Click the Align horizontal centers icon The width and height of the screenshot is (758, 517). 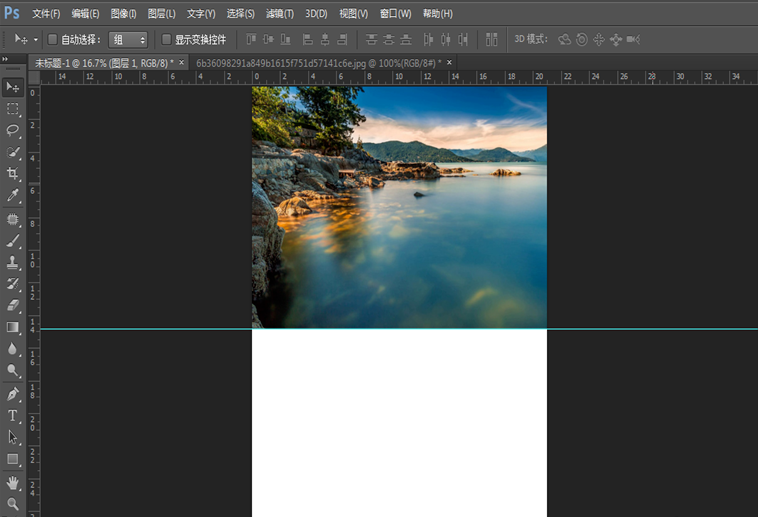[325, 39]
